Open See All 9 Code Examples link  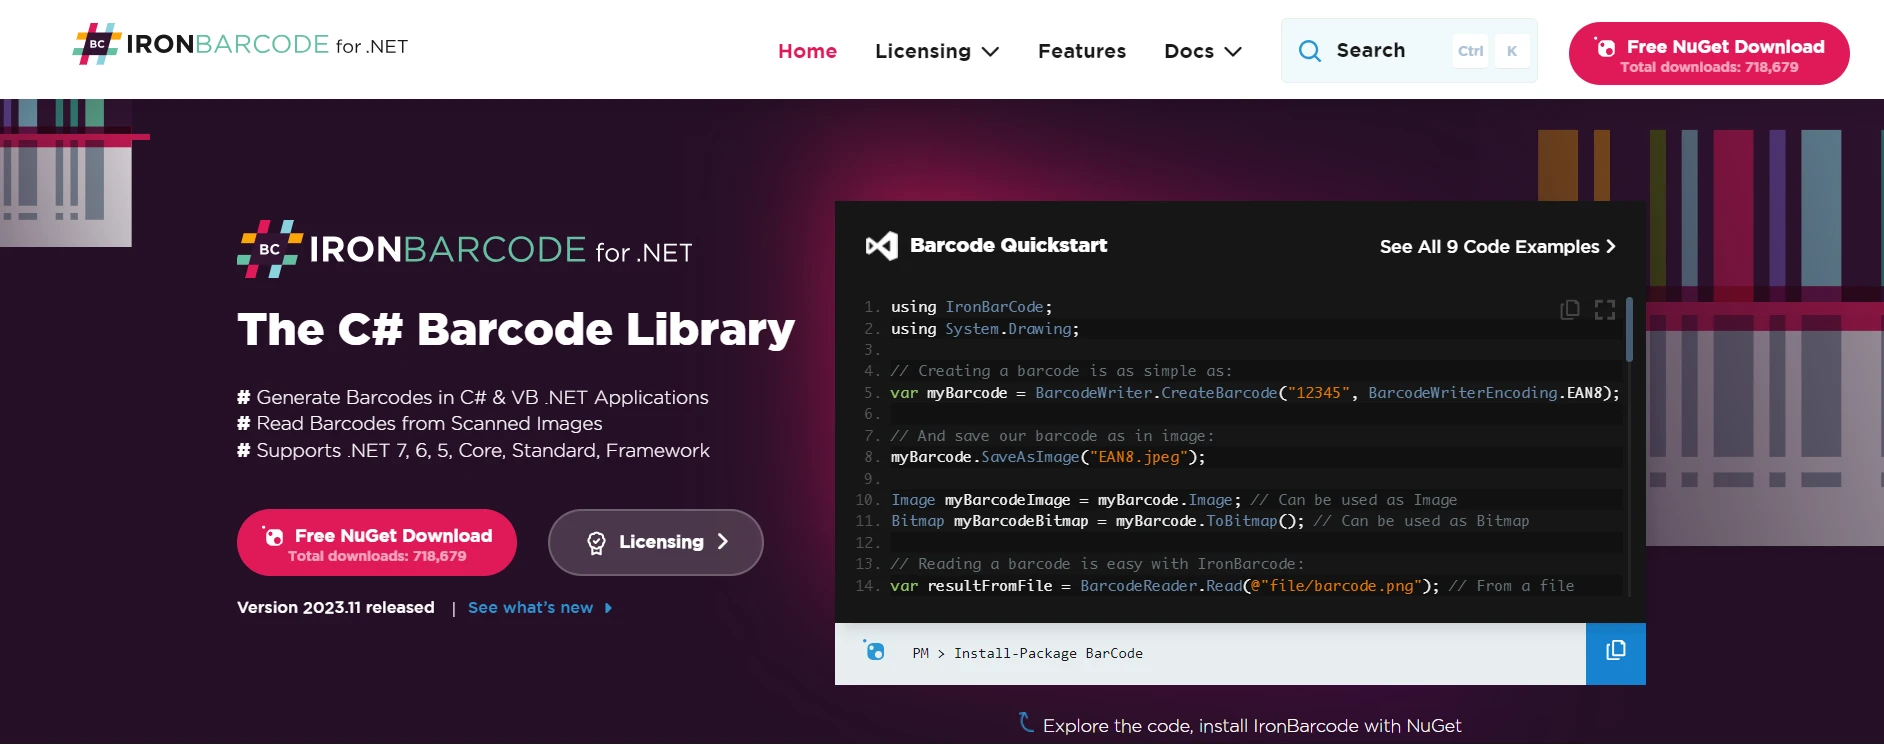[1498, 247]
